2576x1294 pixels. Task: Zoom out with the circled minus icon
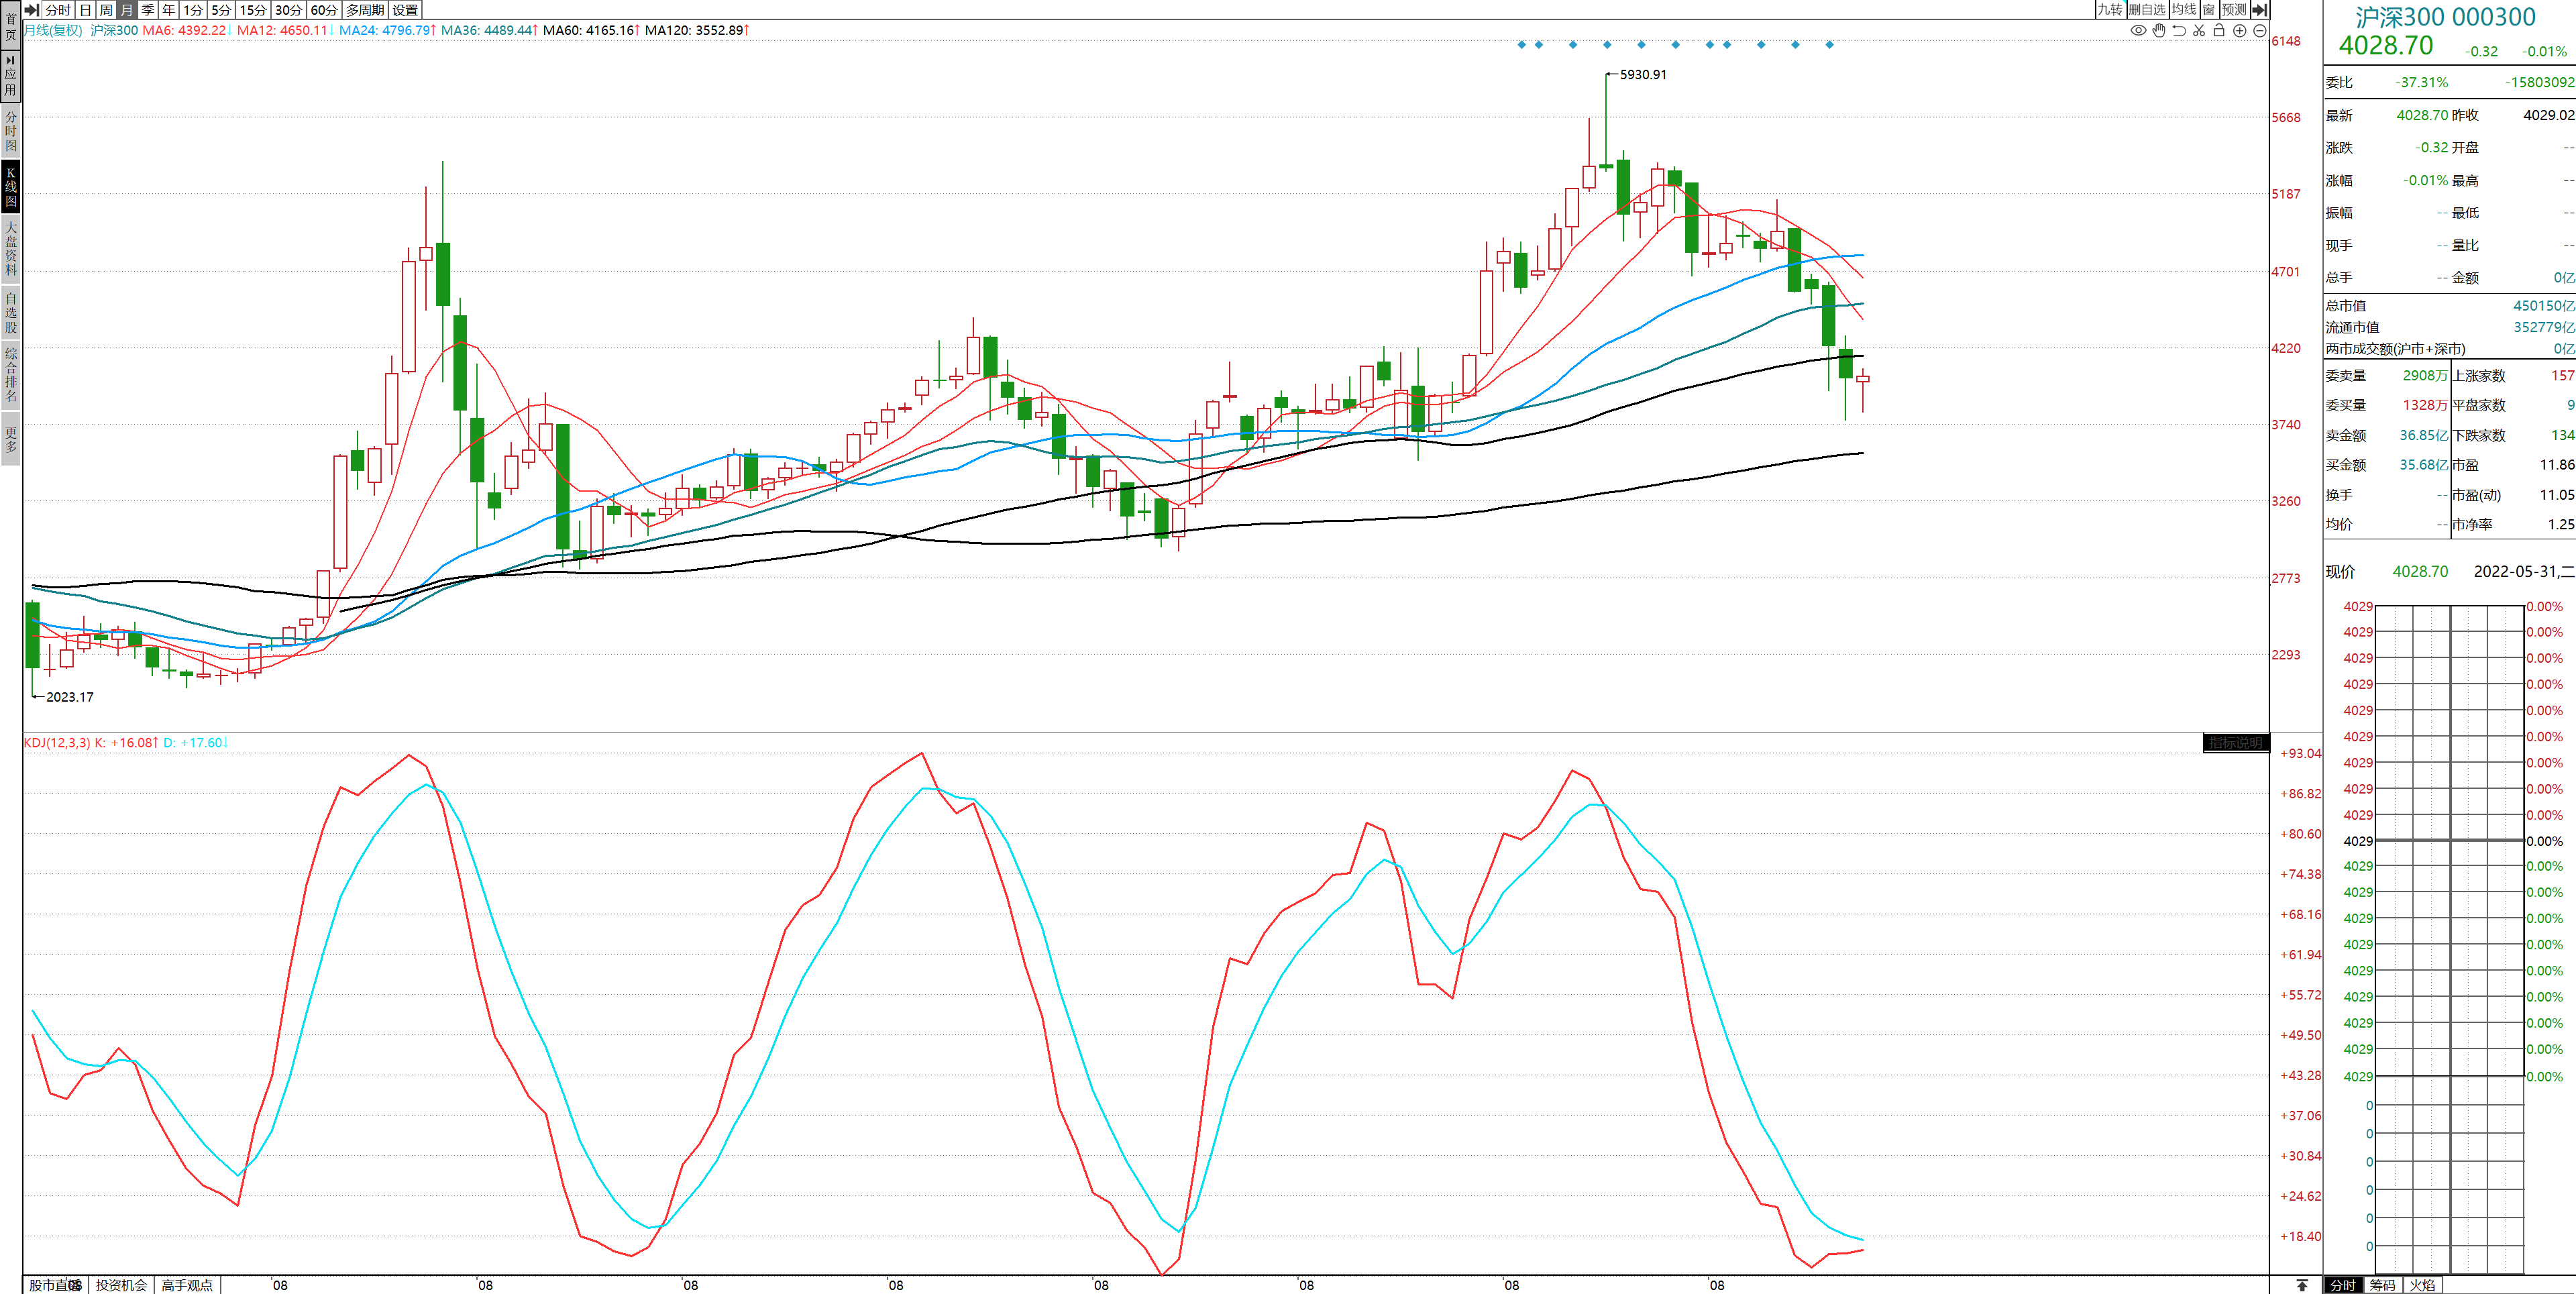pyautogui.click(x=2260, y=30)
